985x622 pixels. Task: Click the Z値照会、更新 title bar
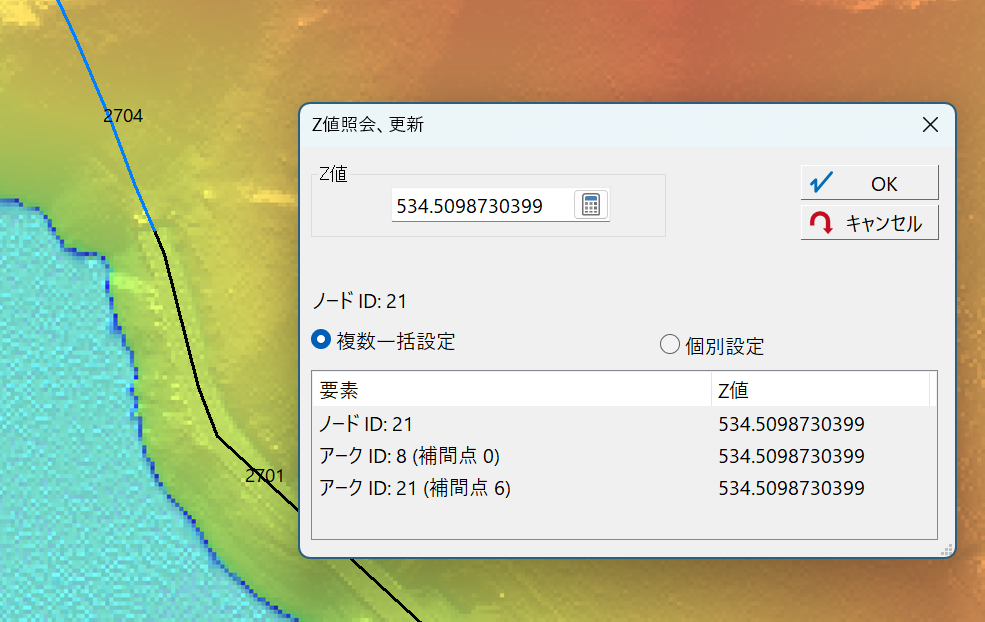(600, 125)
